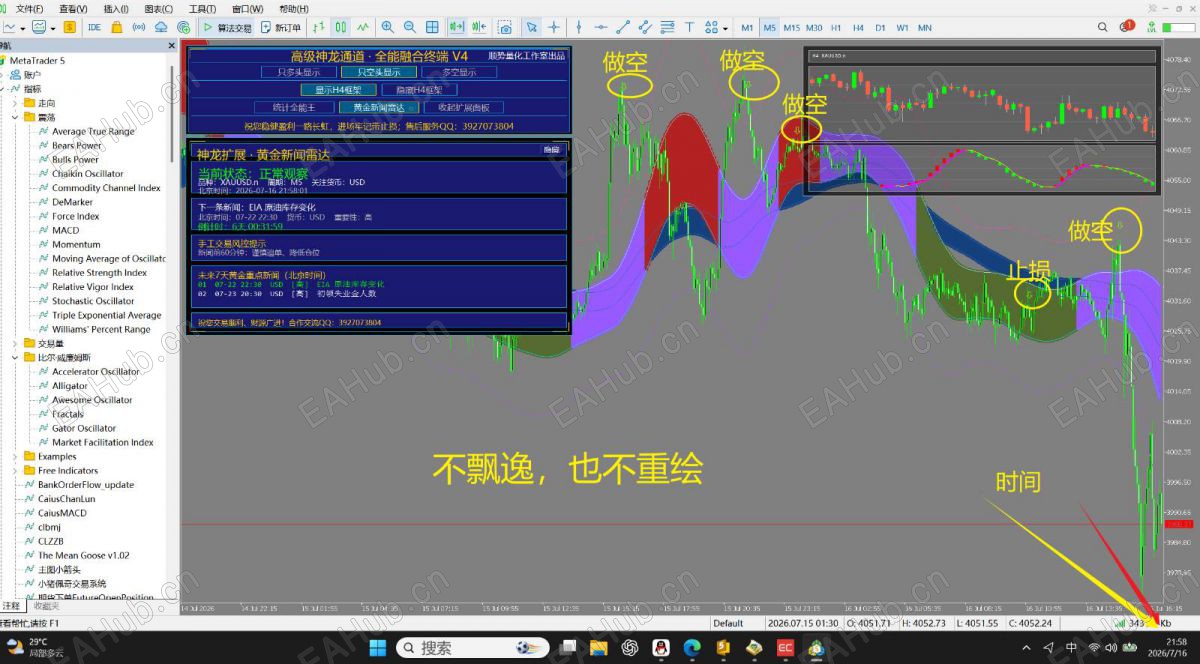Screen dimensions: 1200x664
Task: Open search with magnifier icon
Action: click(x=1102, y=27)
